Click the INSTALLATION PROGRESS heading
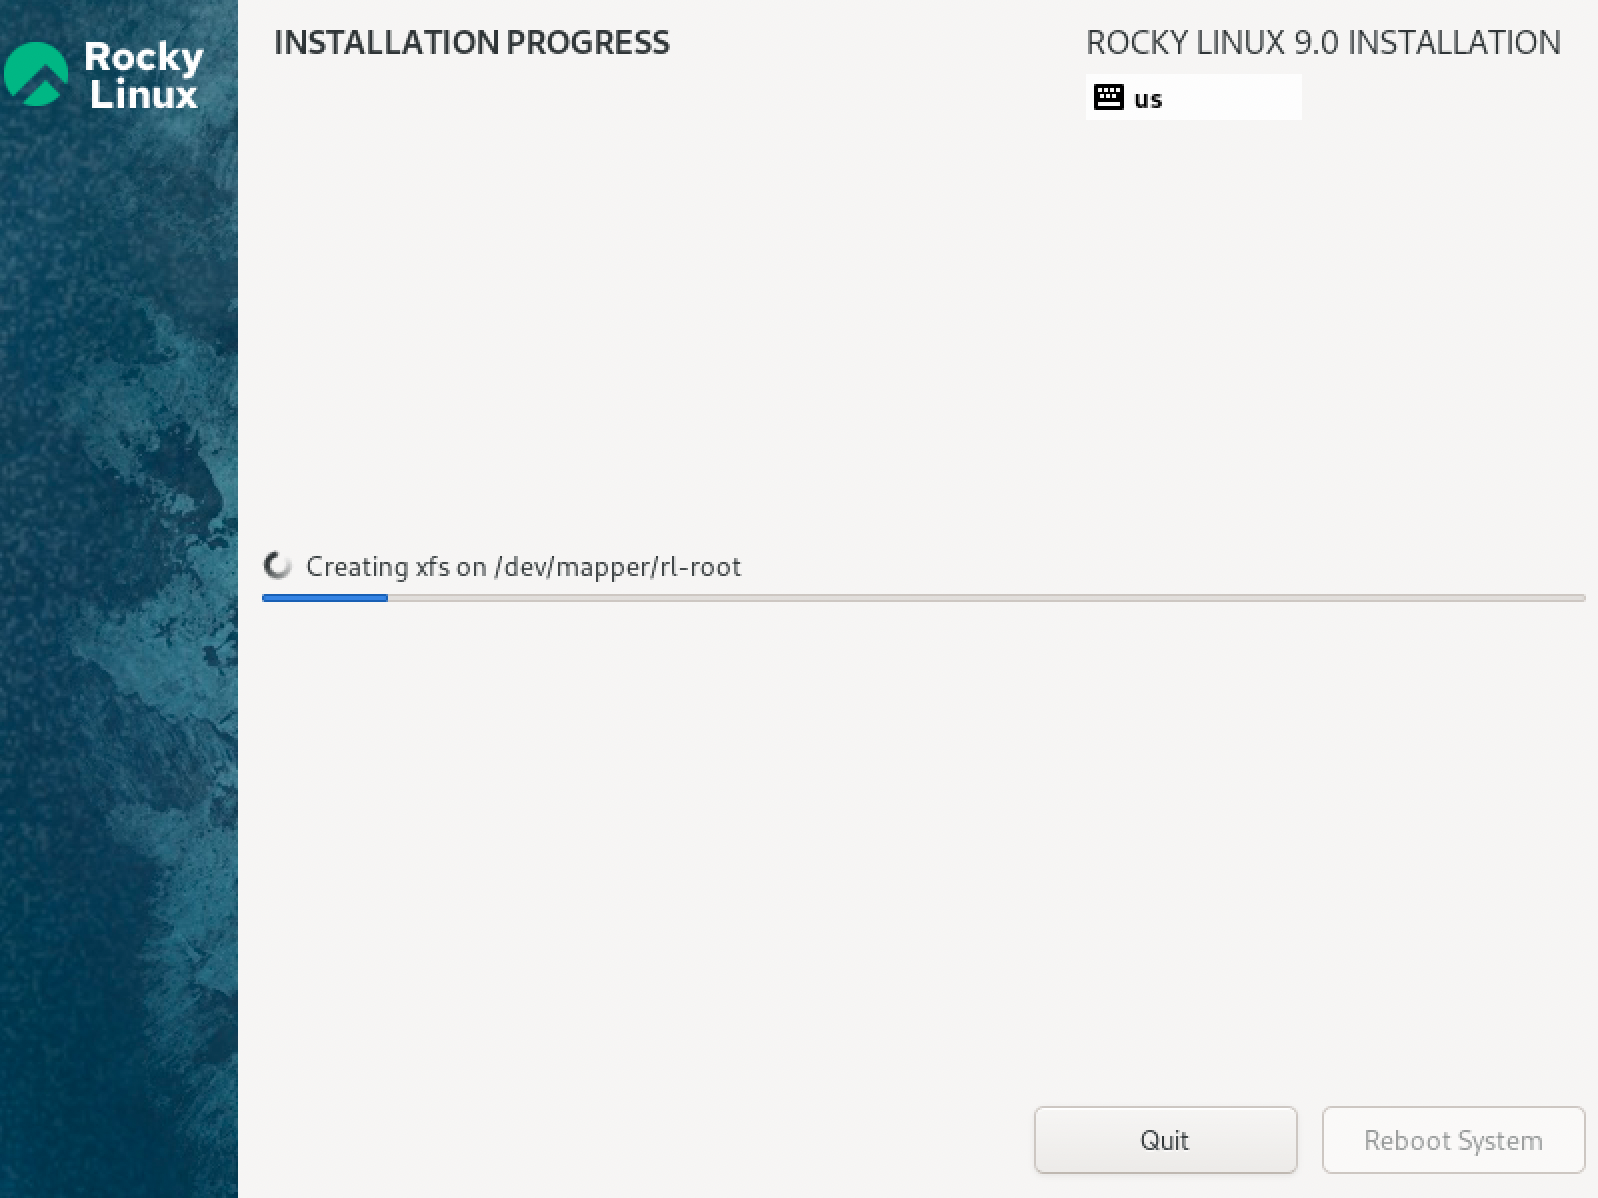1598x1198 pixels. point(472,43)
